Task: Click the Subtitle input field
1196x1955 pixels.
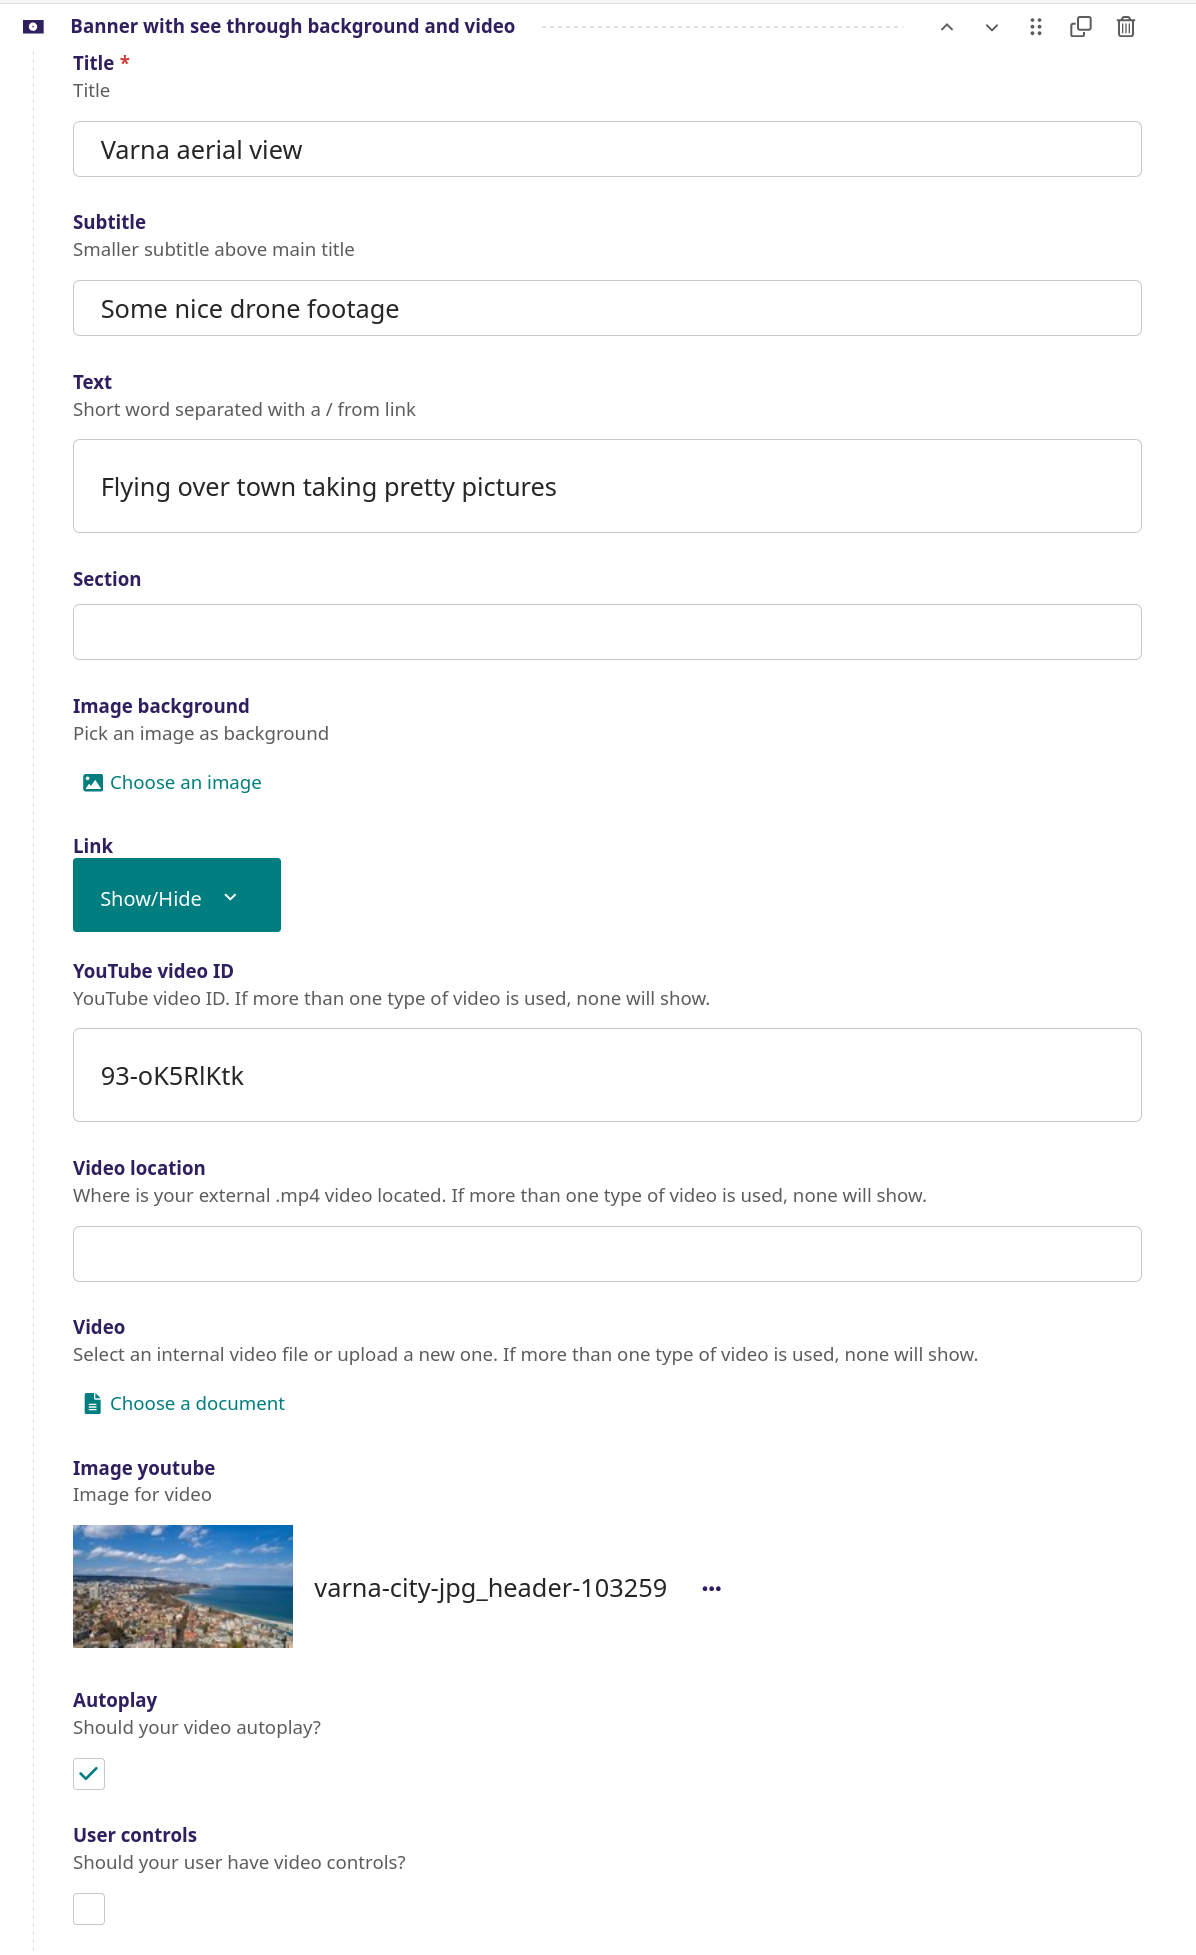Action: pyautogui.click(x=607, y=308)
